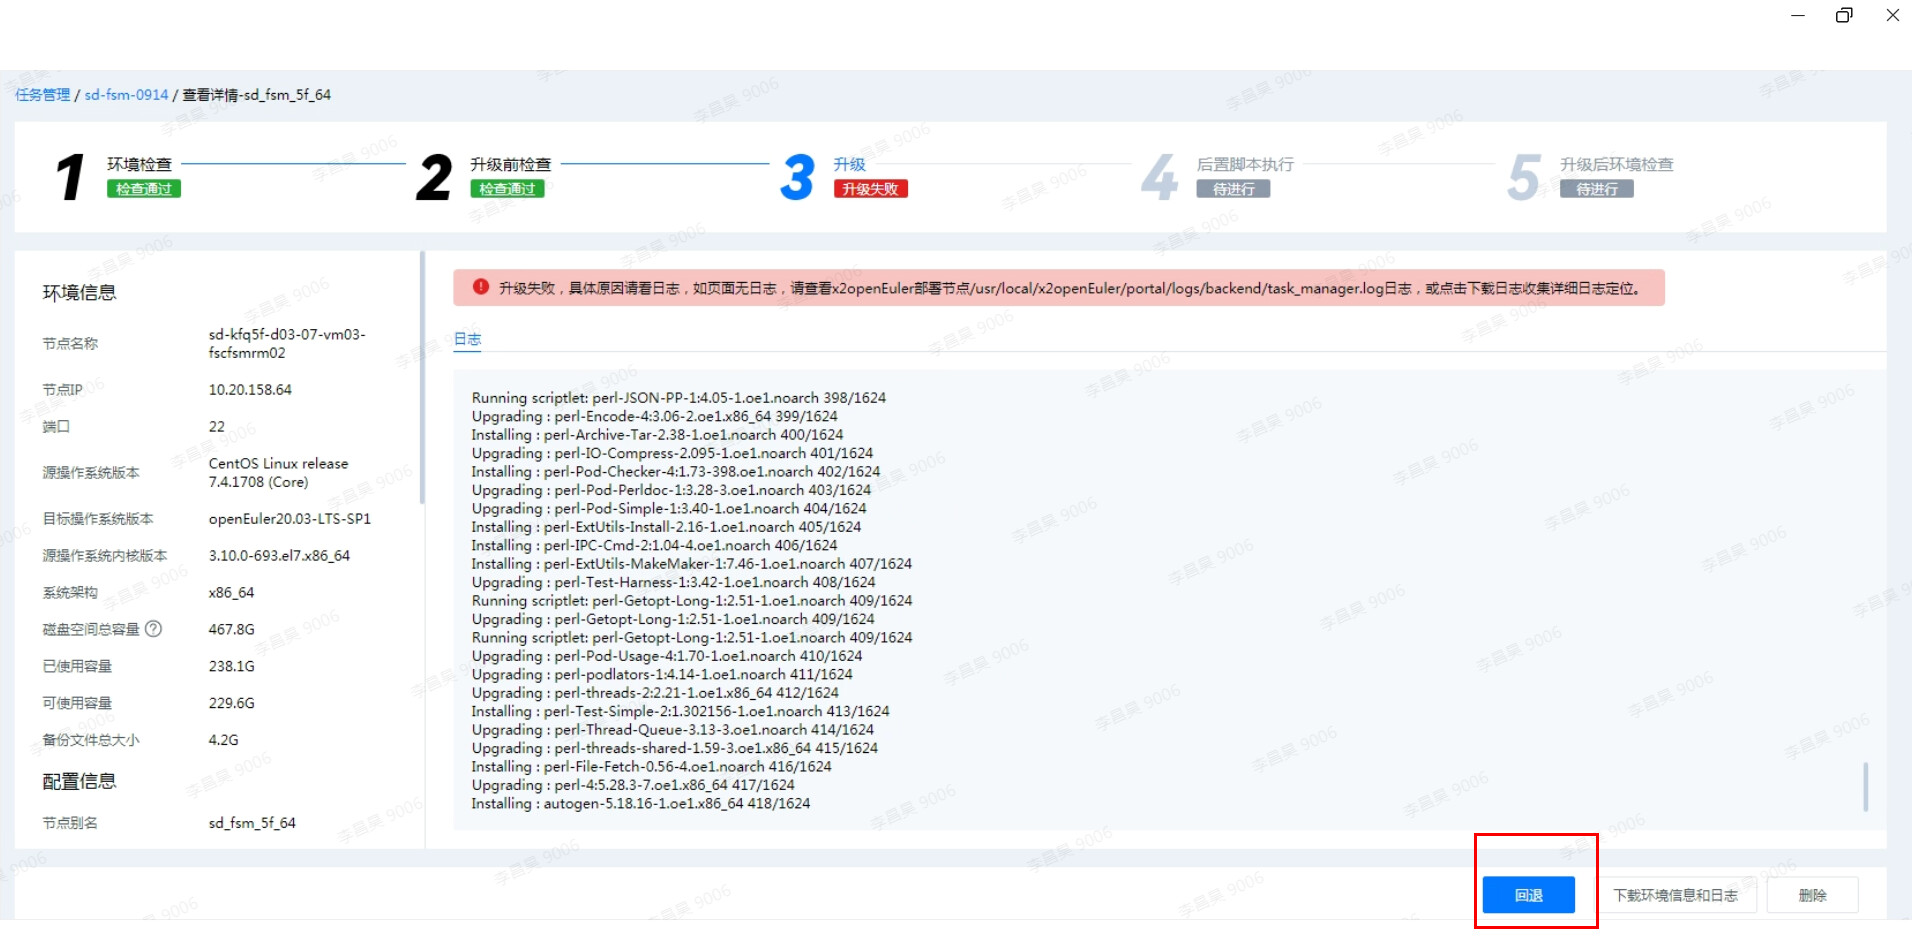Click 下载环境信息和日志 button
This screenshot has width=1912, height=946.
coord(1675,895)
